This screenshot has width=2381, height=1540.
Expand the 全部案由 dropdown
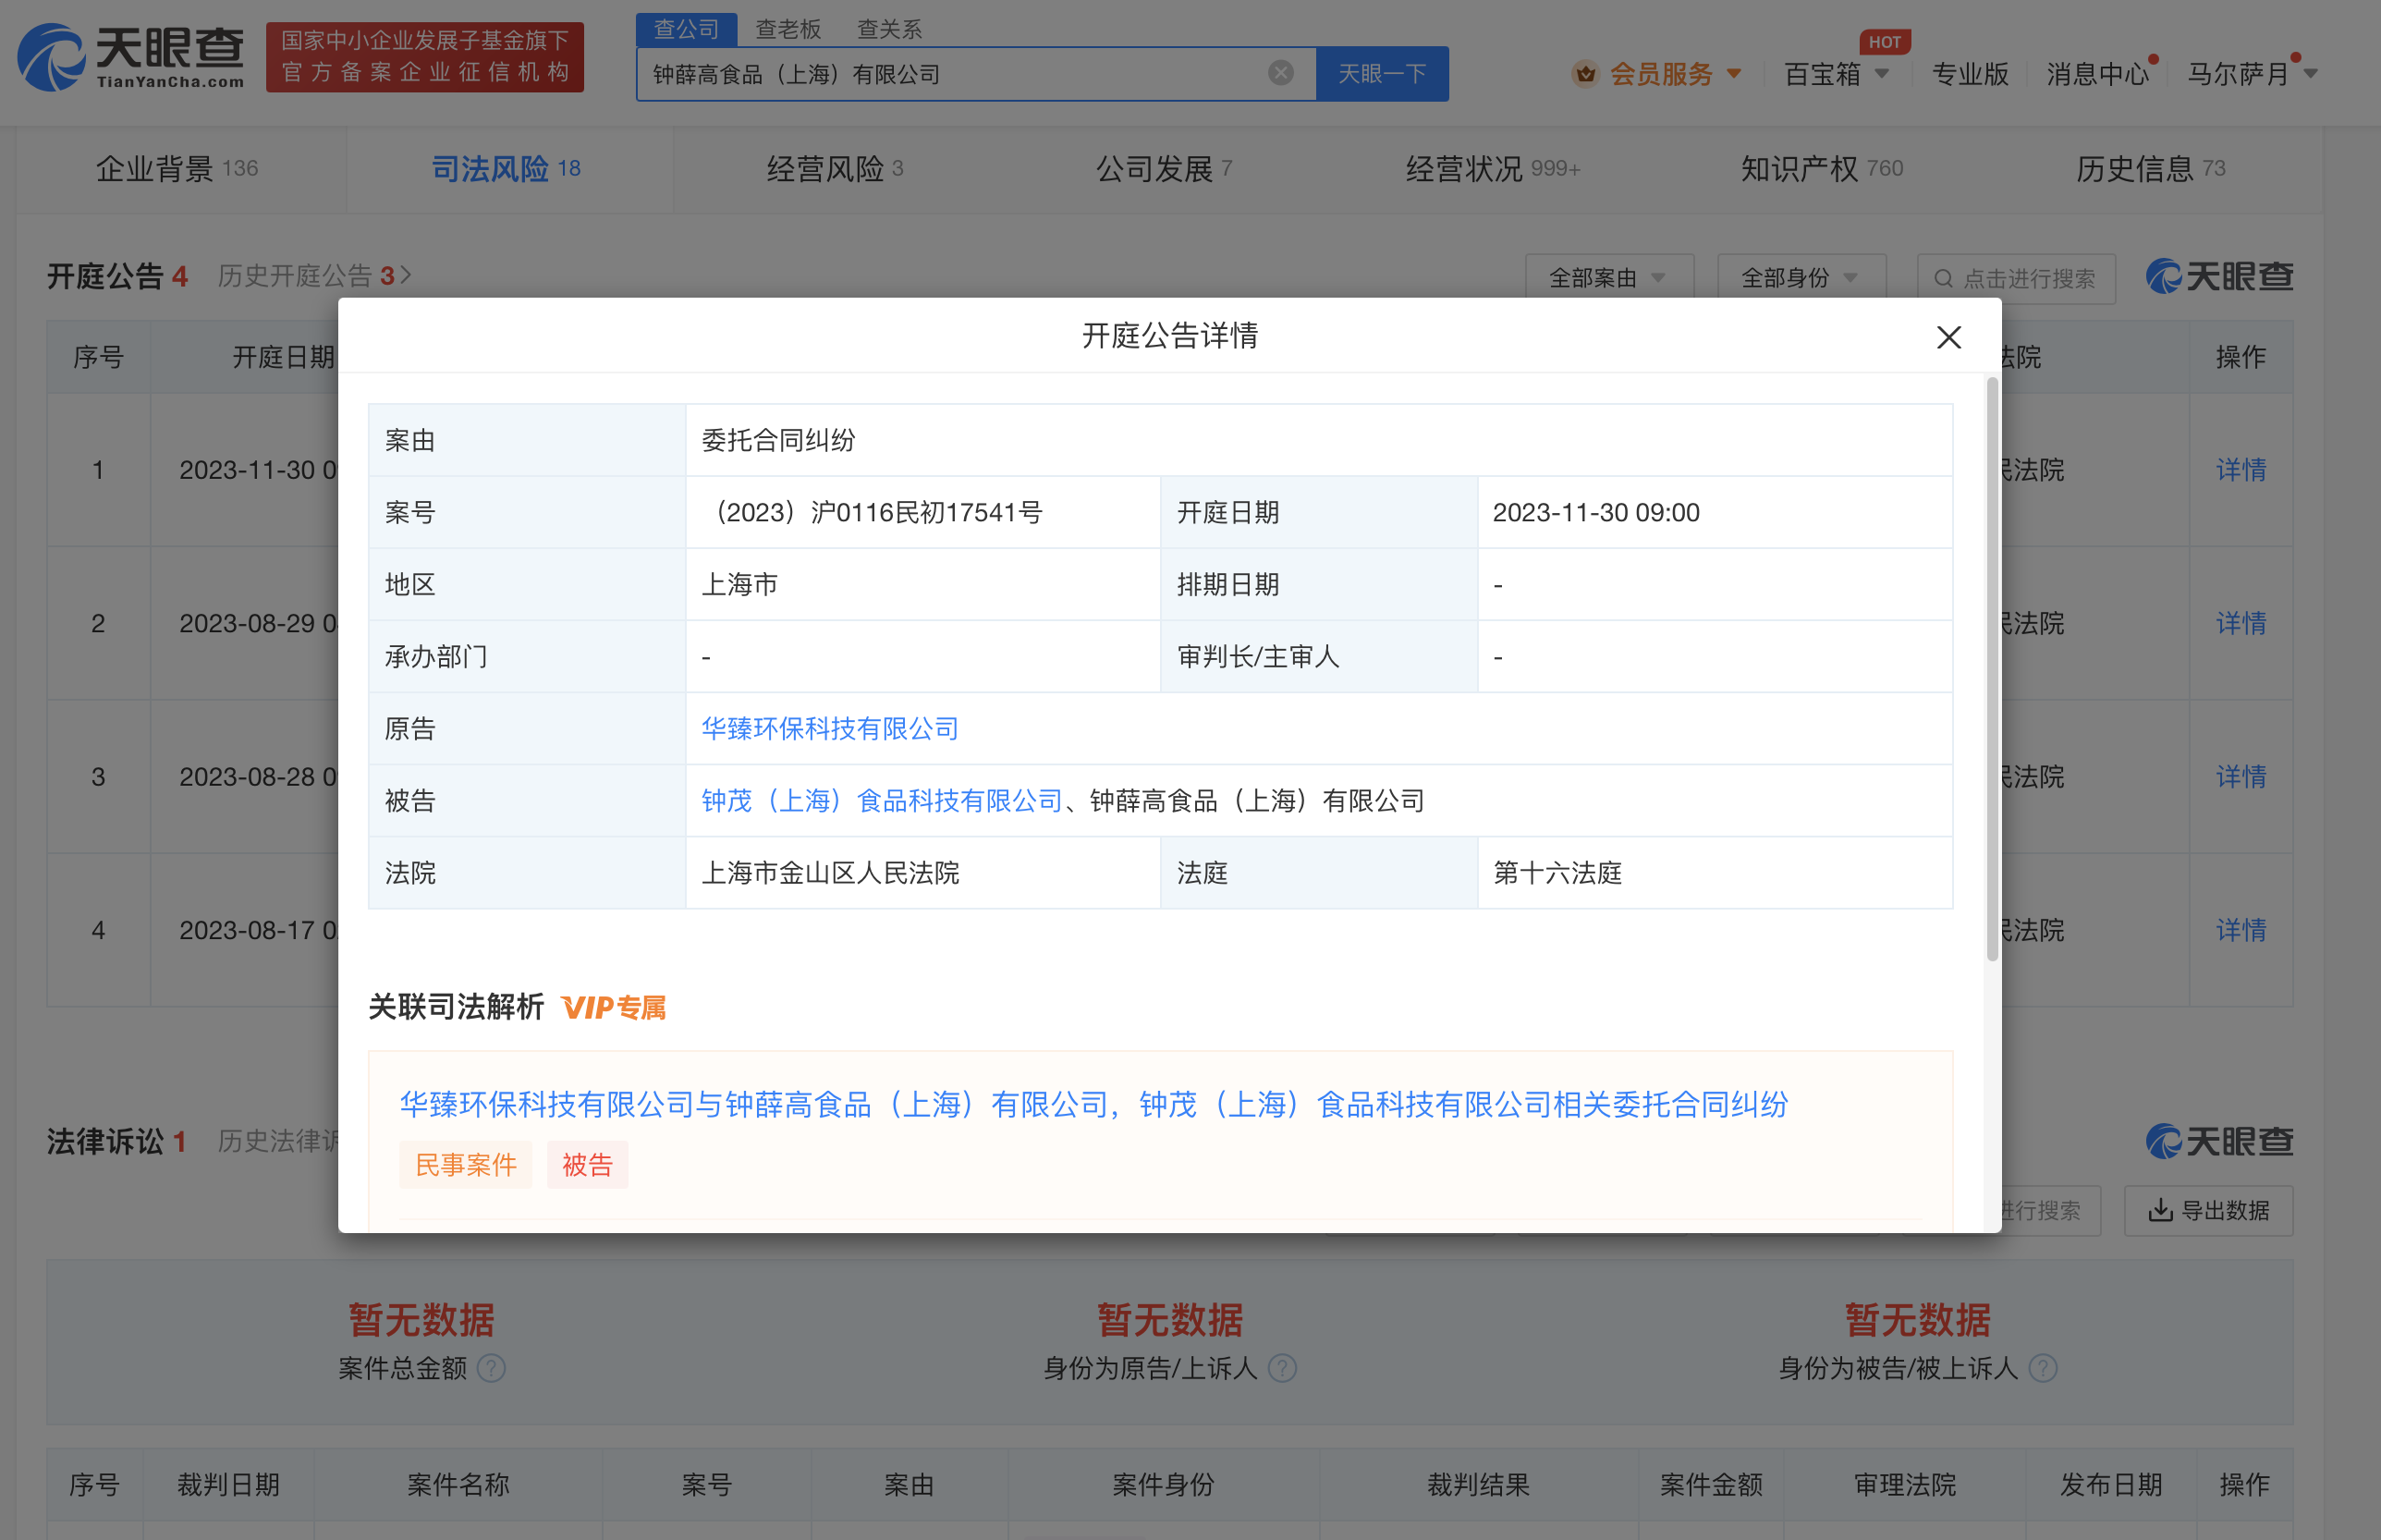[1608, 278]
